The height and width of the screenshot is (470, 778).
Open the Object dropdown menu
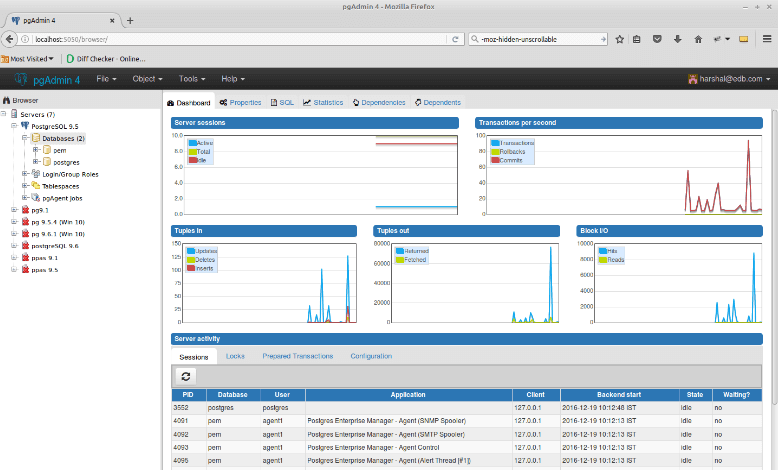pos(147,78)
